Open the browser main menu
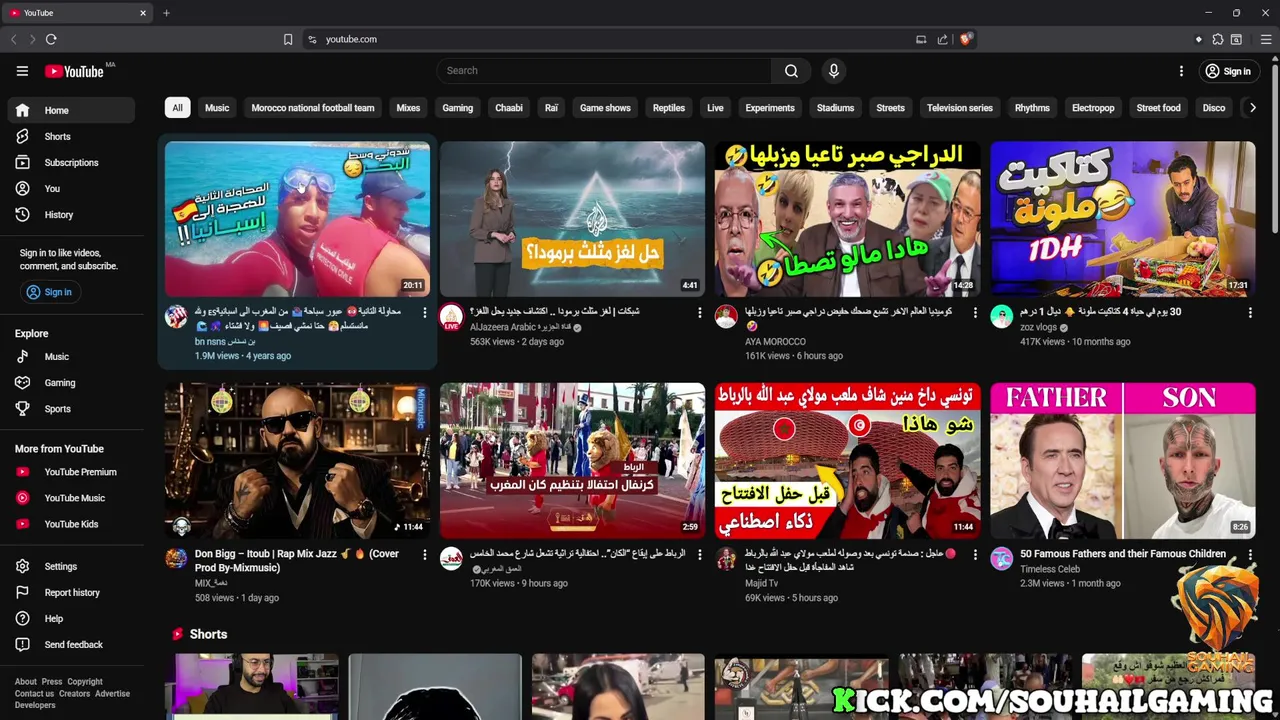 tap(1266, 39)
